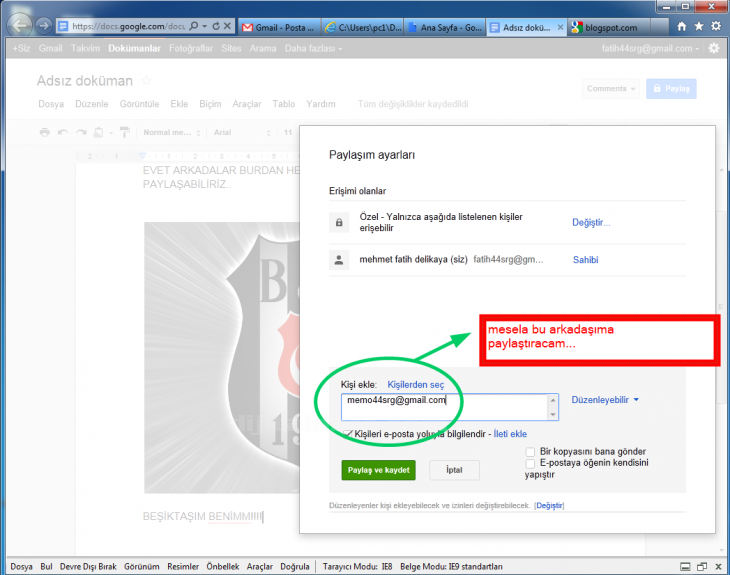Click the print icon in Docs toolbar
Viewport: 730px width, 575px height.
[44, 132]
